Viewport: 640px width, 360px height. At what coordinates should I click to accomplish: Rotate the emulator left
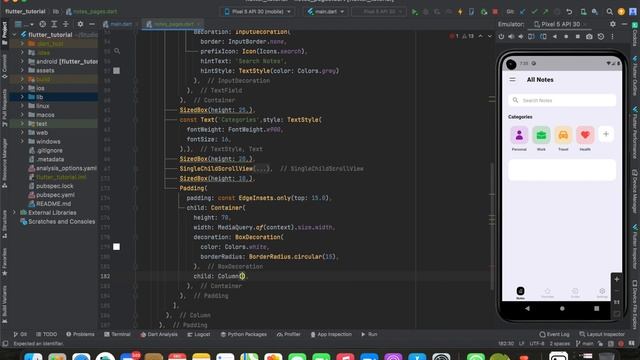point(531,36)
